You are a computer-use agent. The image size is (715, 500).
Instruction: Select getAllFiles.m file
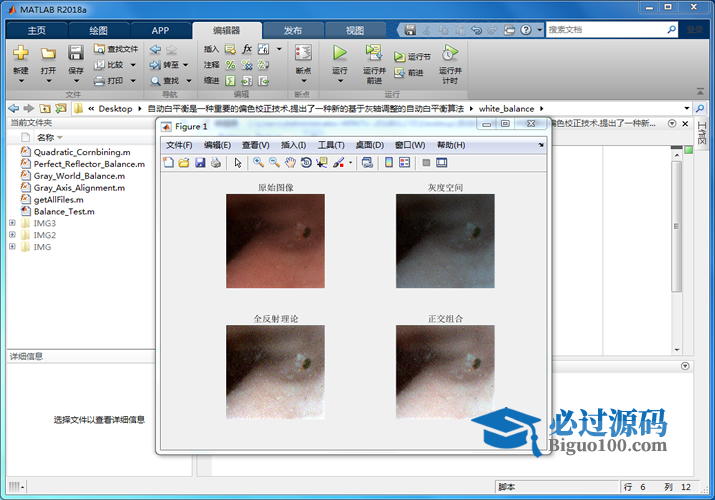58,199
